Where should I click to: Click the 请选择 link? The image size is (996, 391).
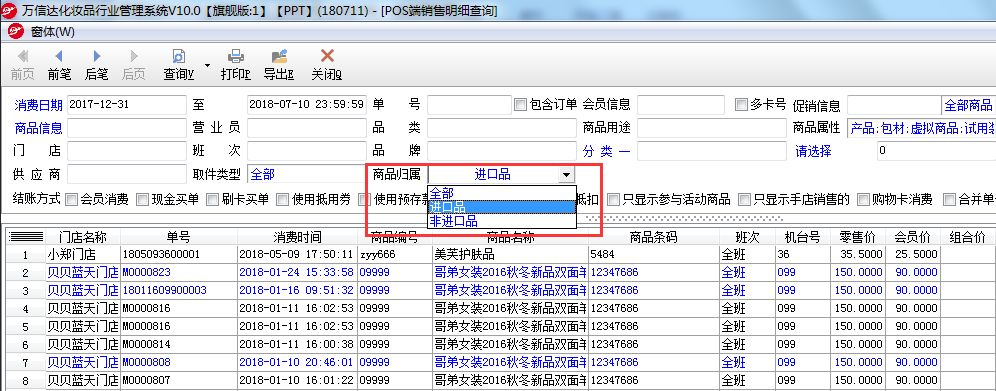click(814, 152)
